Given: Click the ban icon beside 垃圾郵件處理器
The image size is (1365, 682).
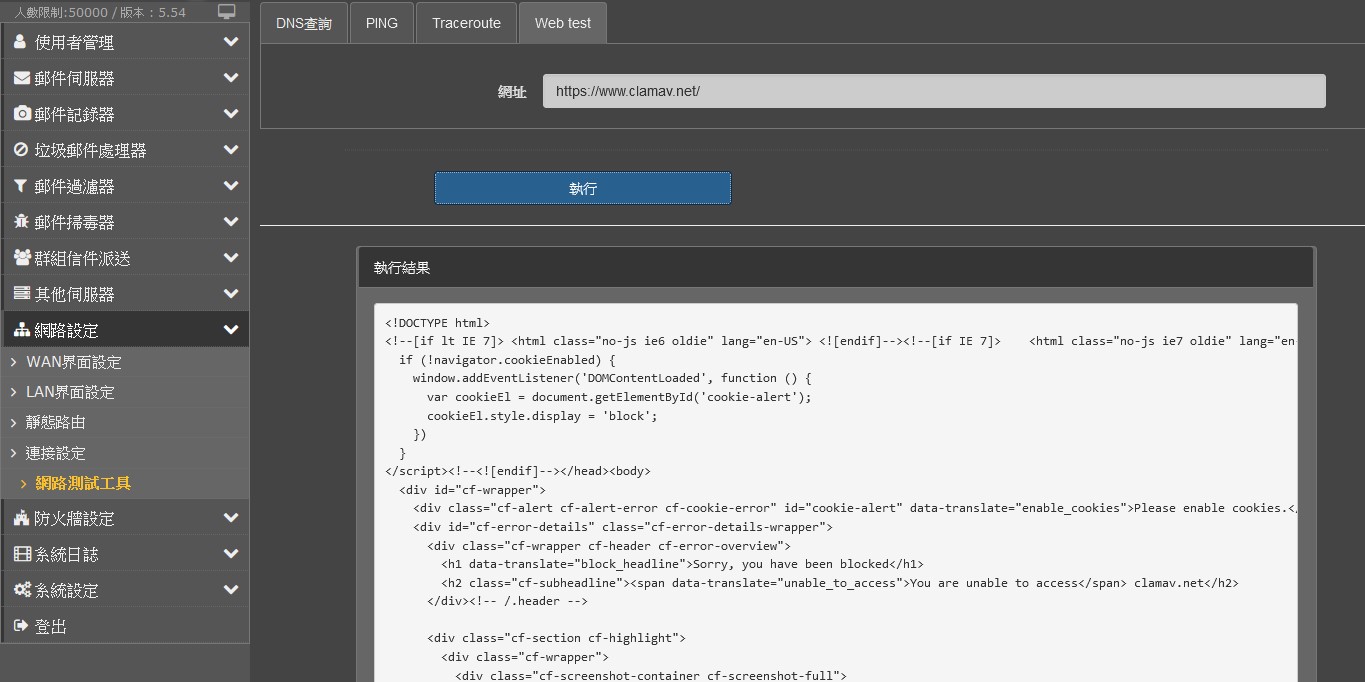Looking at the screenshot, I should pos(21,150).
